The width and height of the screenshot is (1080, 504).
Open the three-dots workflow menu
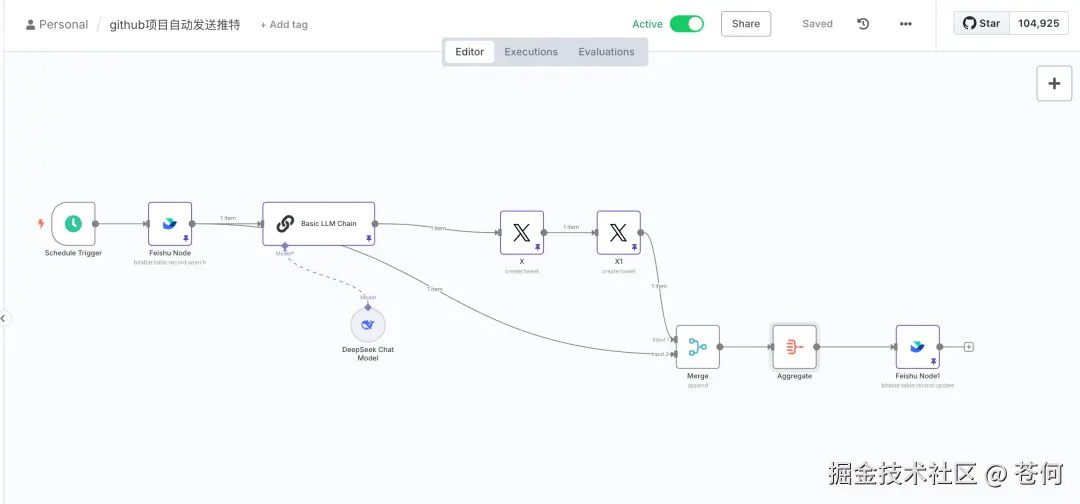[906, 24]
